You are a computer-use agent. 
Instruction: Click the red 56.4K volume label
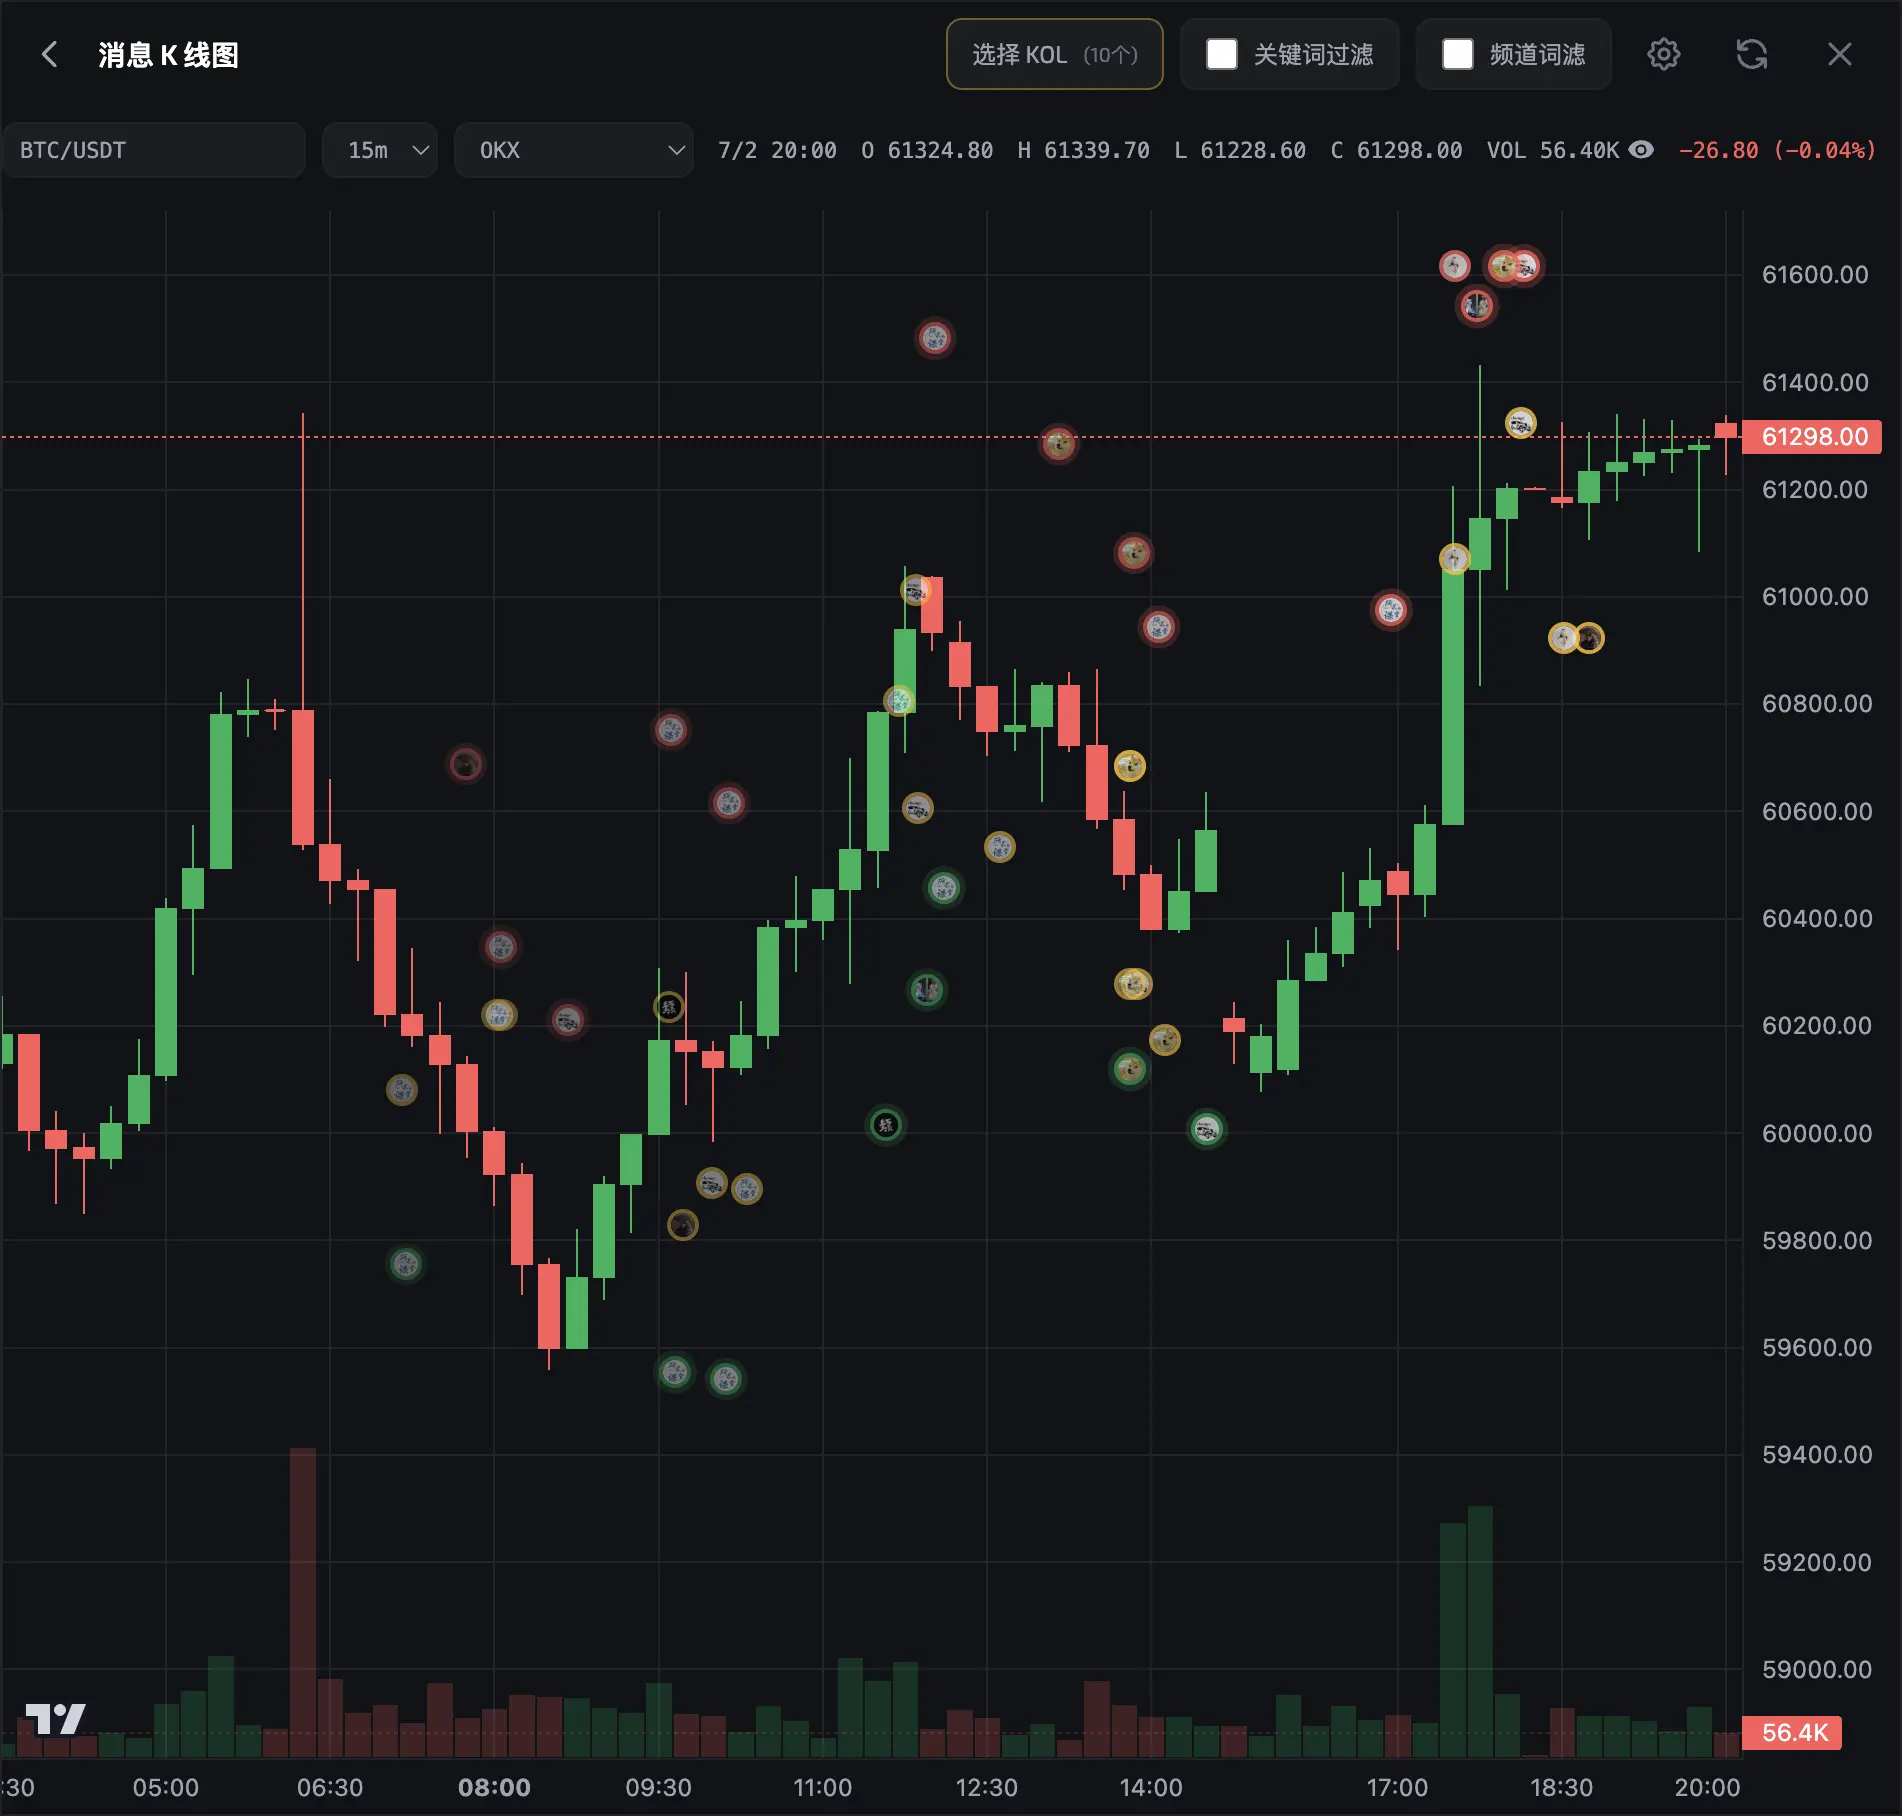(1792, 1733)
